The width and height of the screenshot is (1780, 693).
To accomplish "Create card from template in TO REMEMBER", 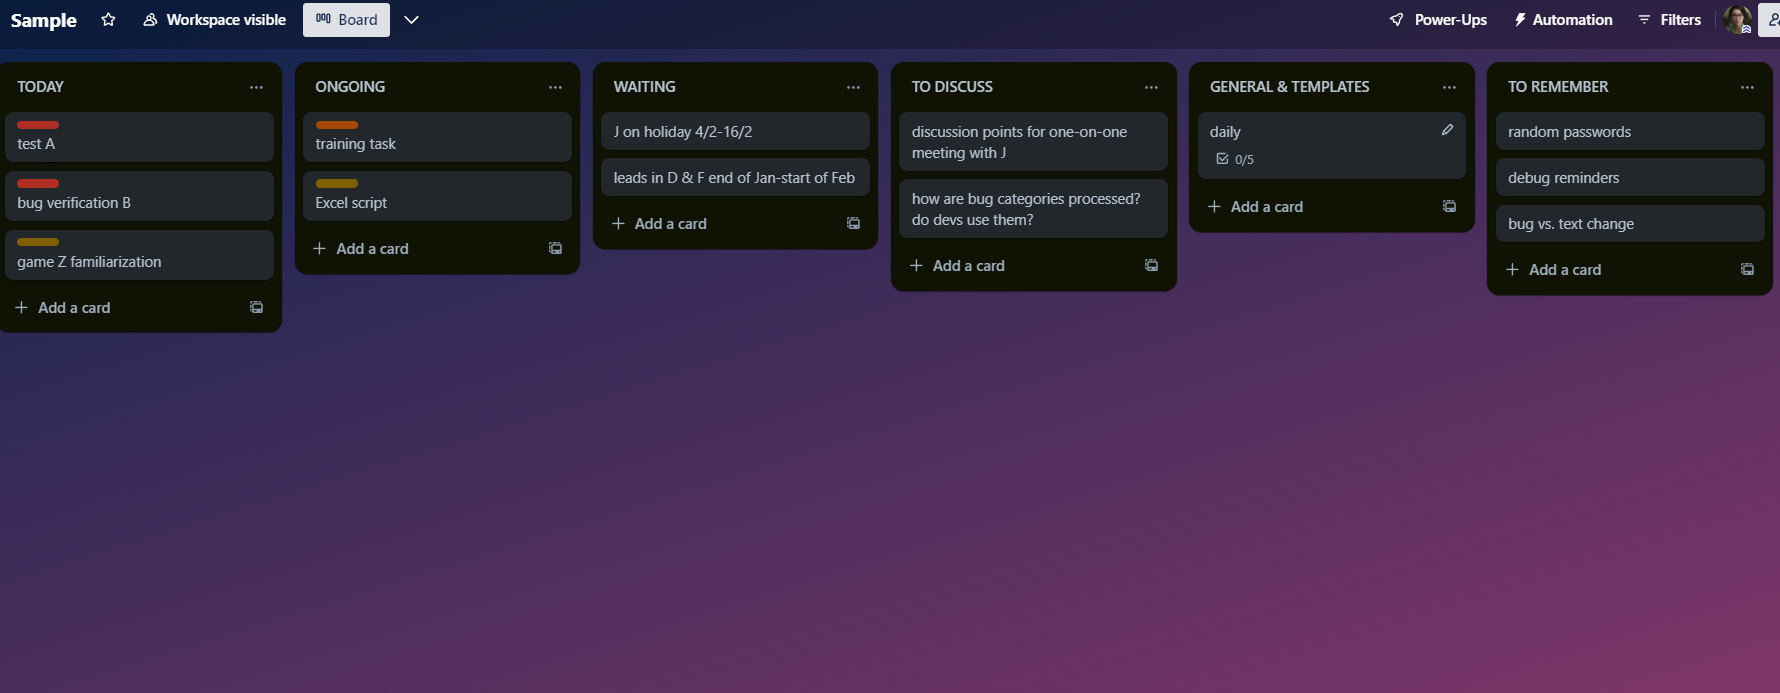I will (x=1747, y=270).
